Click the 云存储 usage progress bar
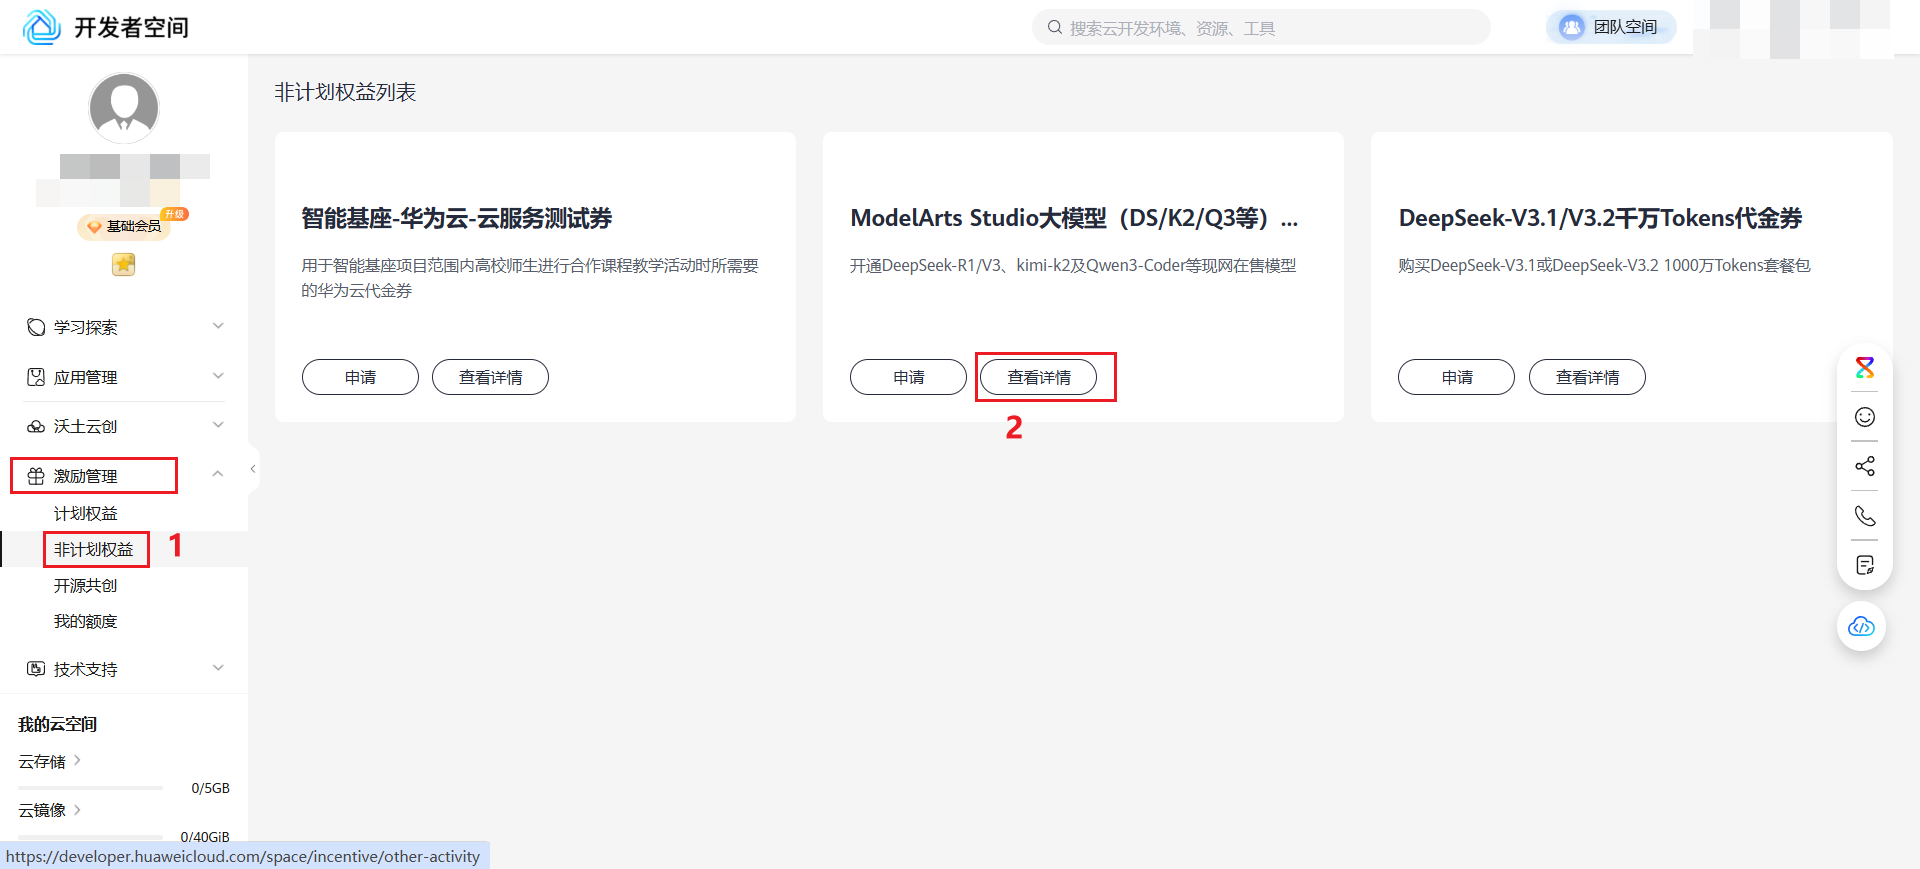 point(90,788)
